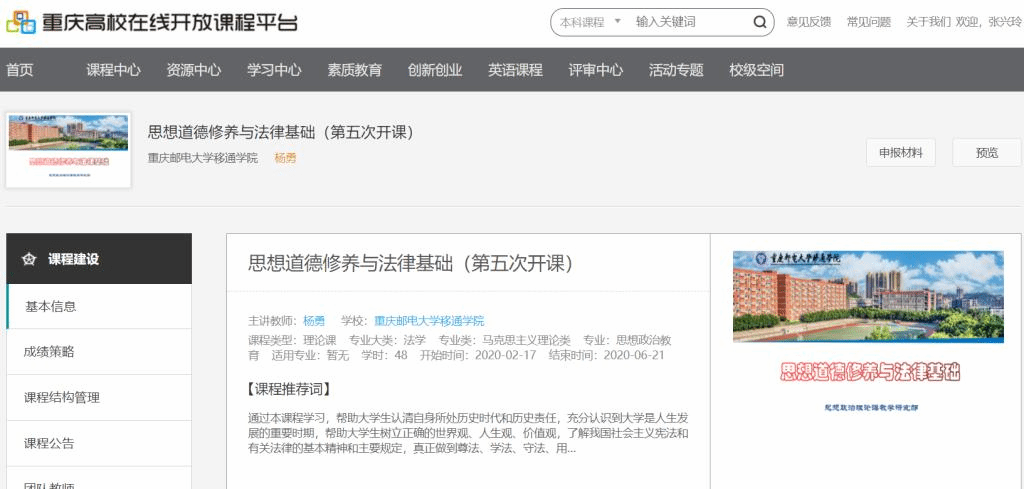Open the 重庆邮电大学移通学院 school link
Viewport: 1024px width, 489px height.
(x=429, y=321)
